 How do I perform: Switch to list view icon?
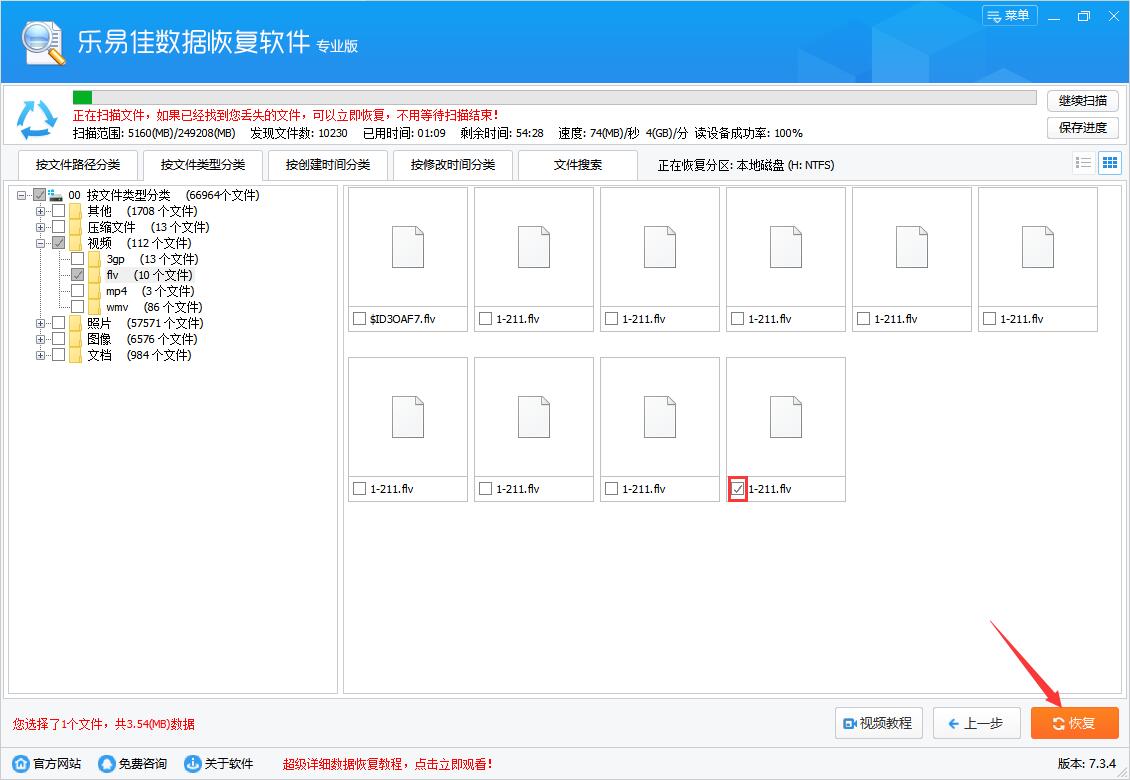coord(1083,162)
